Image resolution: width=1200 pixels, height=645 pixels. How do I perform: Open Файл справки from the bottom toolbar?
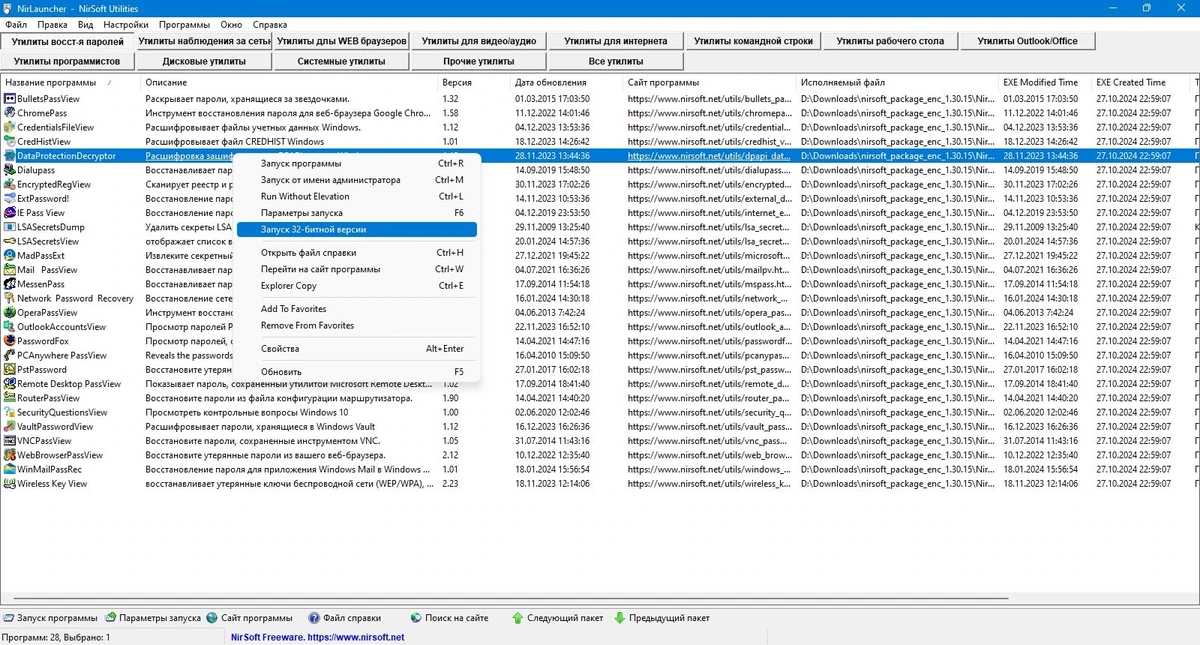345,618
